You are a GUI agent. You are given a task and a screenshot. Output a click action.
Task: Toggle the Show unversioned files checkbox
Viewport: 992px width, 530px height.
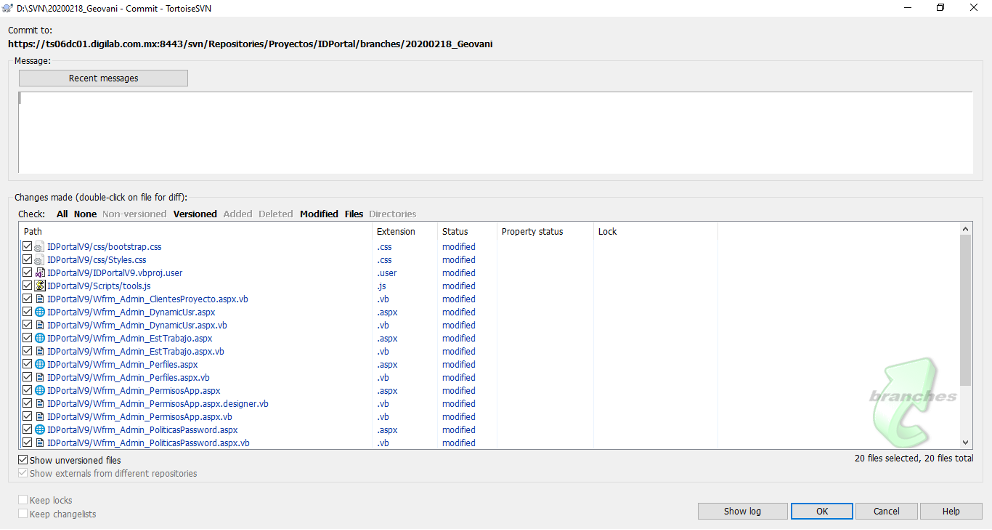(23, 460)
